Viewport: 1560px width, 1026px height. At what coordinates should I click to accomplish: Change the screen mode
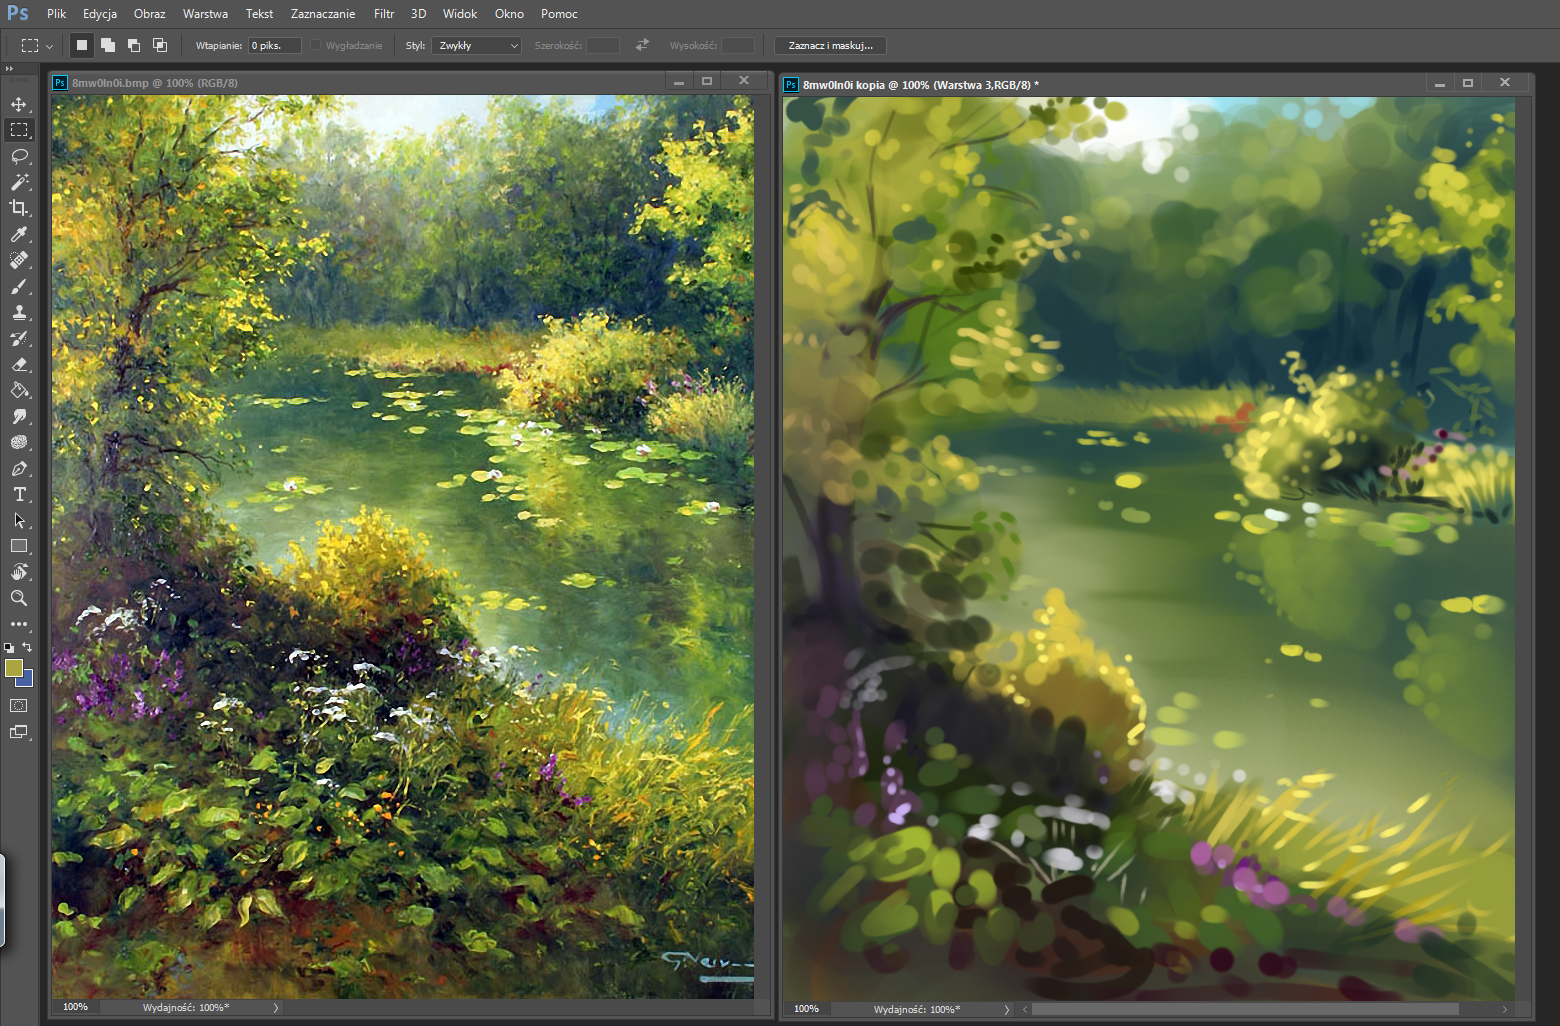pos(19,732)
